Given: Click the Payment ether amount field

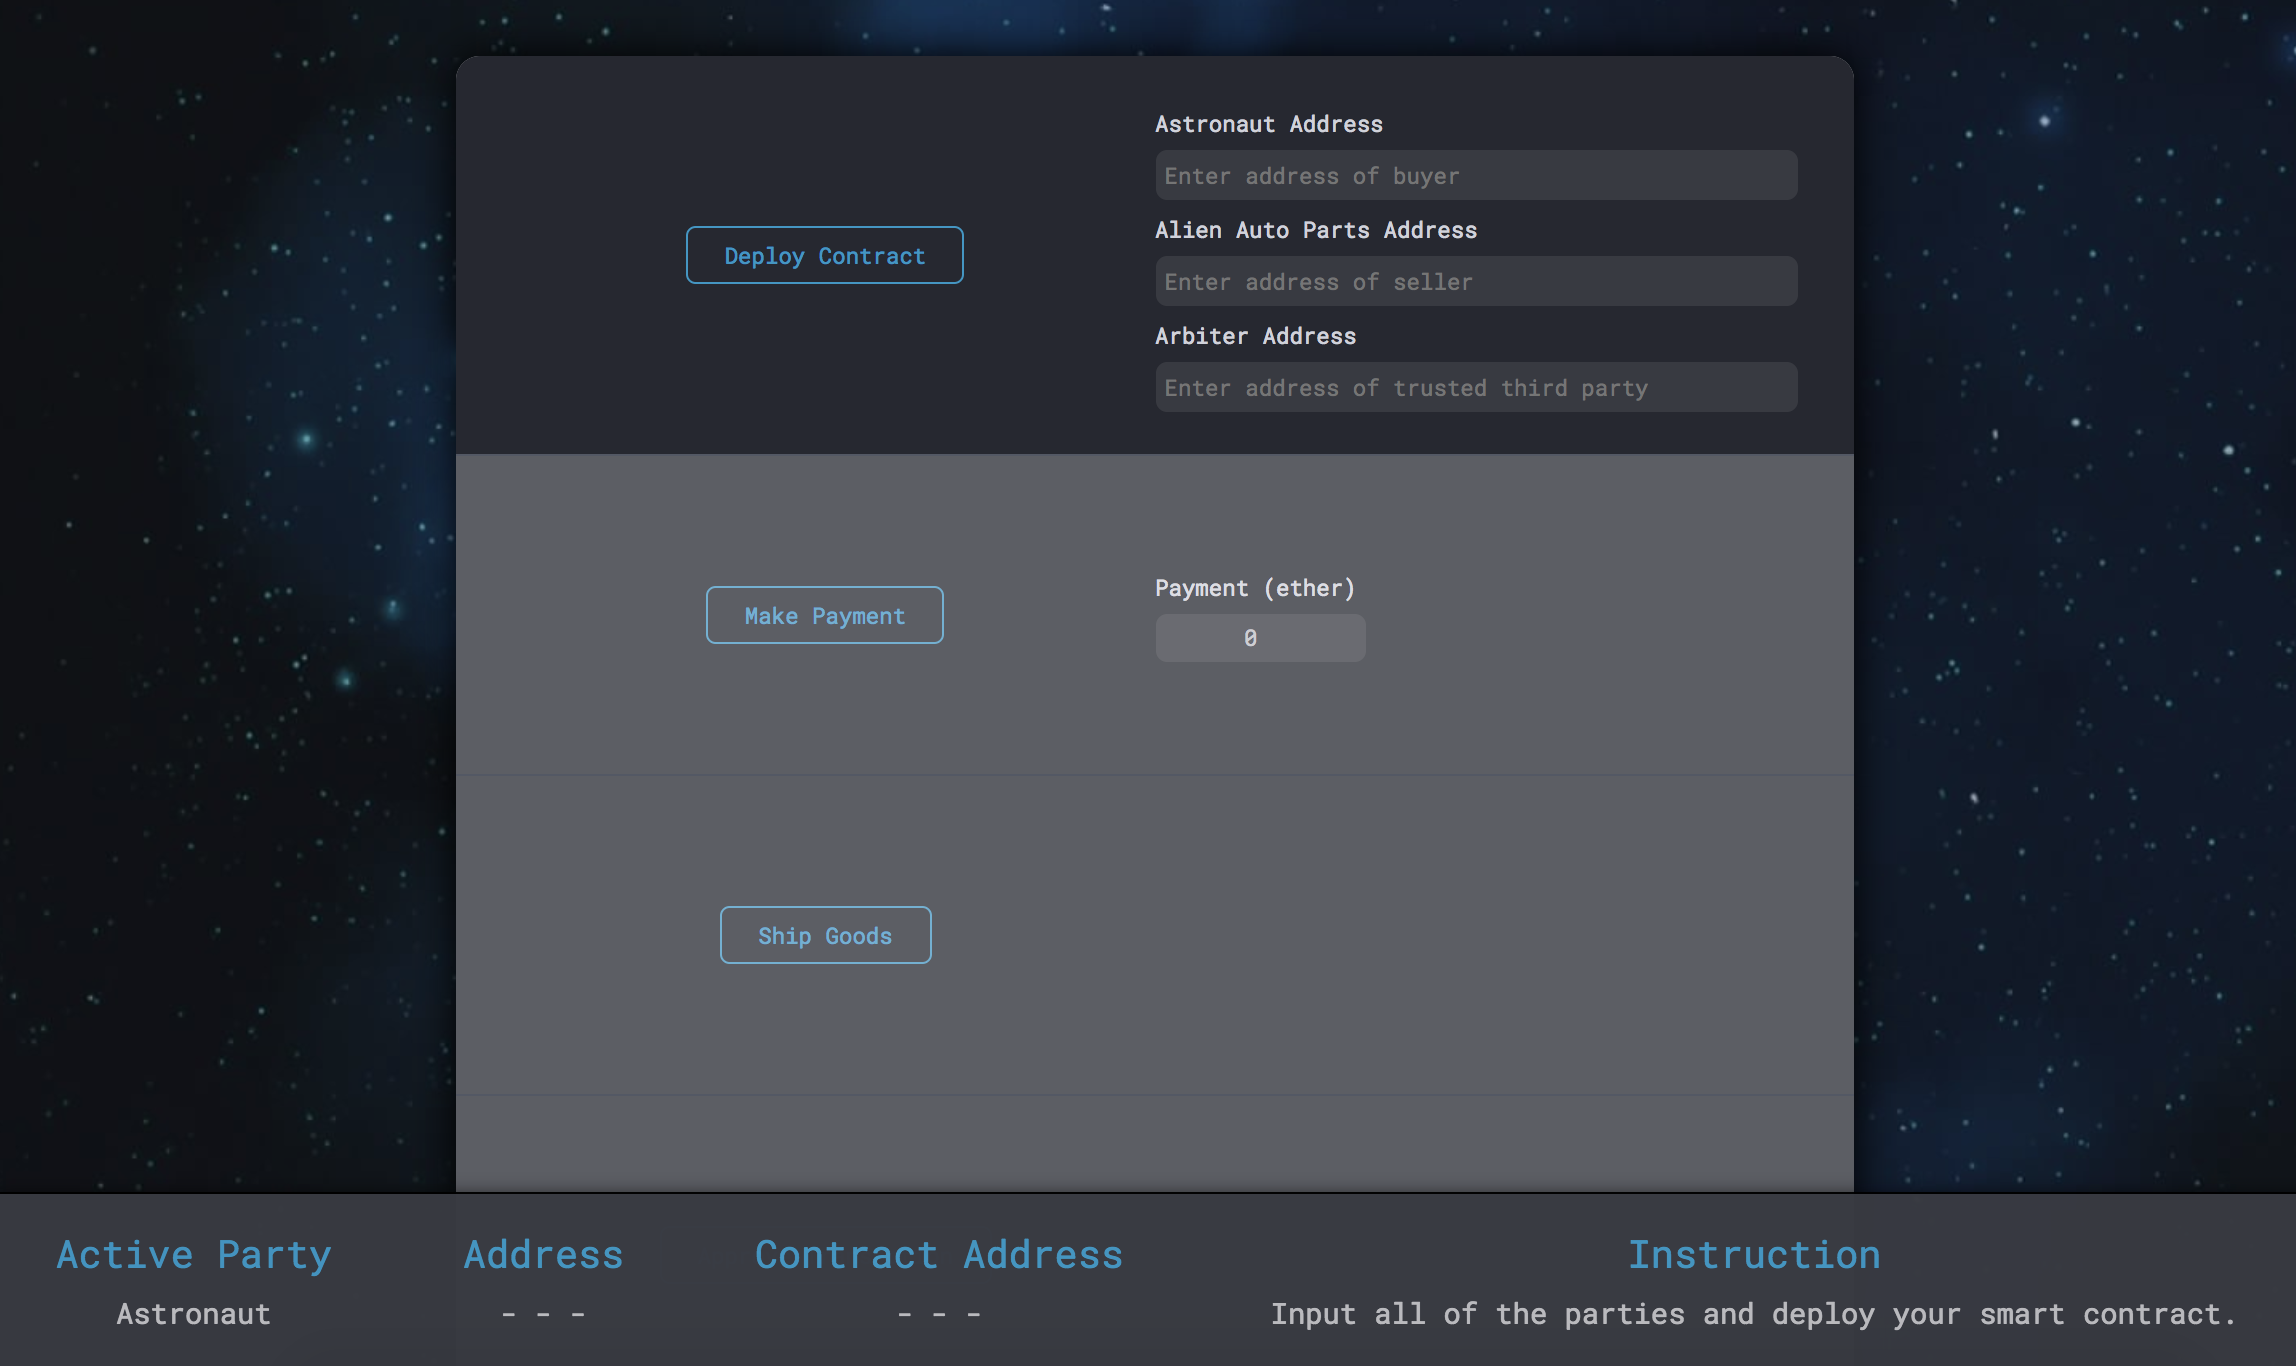Looking at the screenshot, I should click(x=1260, y=638).
